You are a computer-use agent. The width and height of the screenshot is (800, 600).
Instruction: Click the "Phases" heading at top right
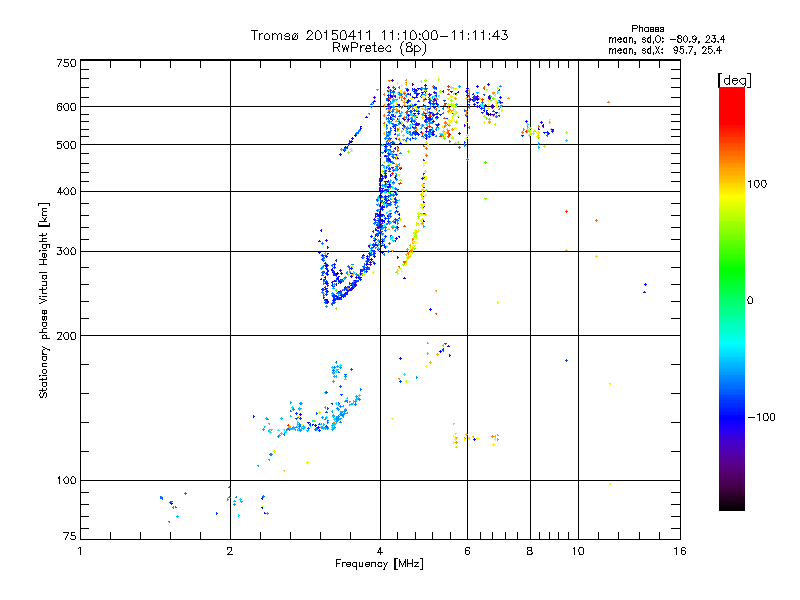click(x=647, y=29)
